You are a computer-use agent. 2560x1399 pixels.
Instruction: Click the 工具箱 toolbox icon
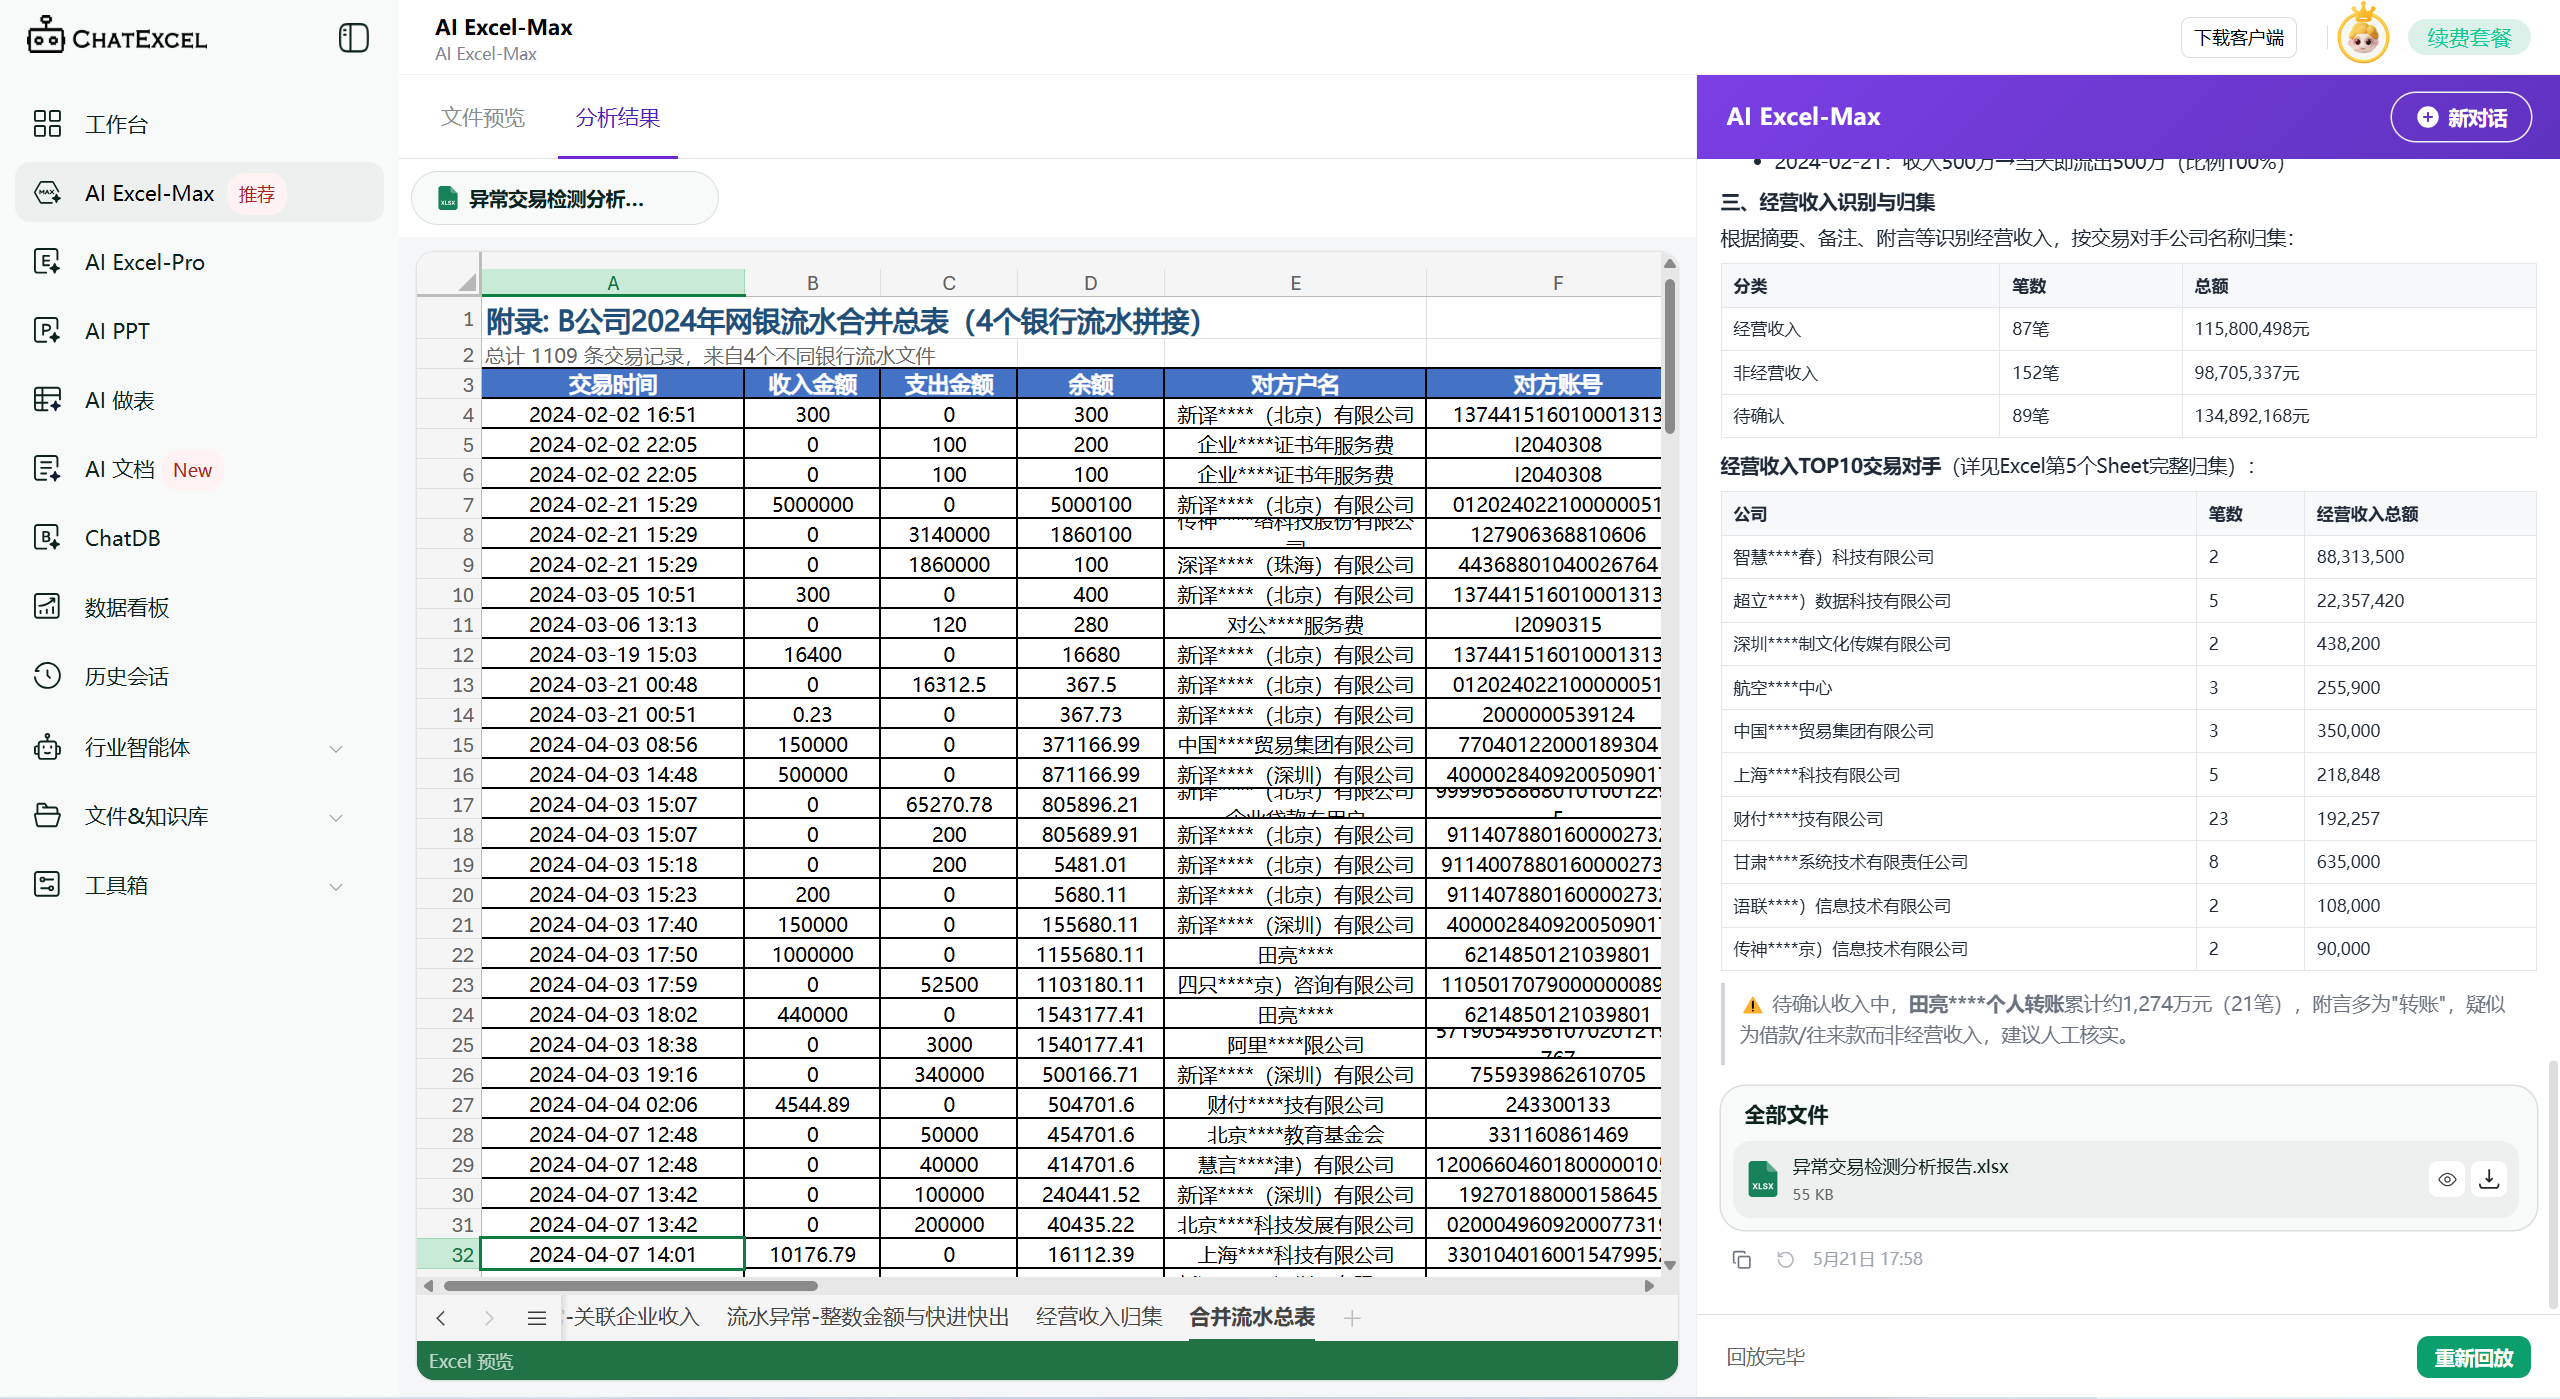coord(47,885)
